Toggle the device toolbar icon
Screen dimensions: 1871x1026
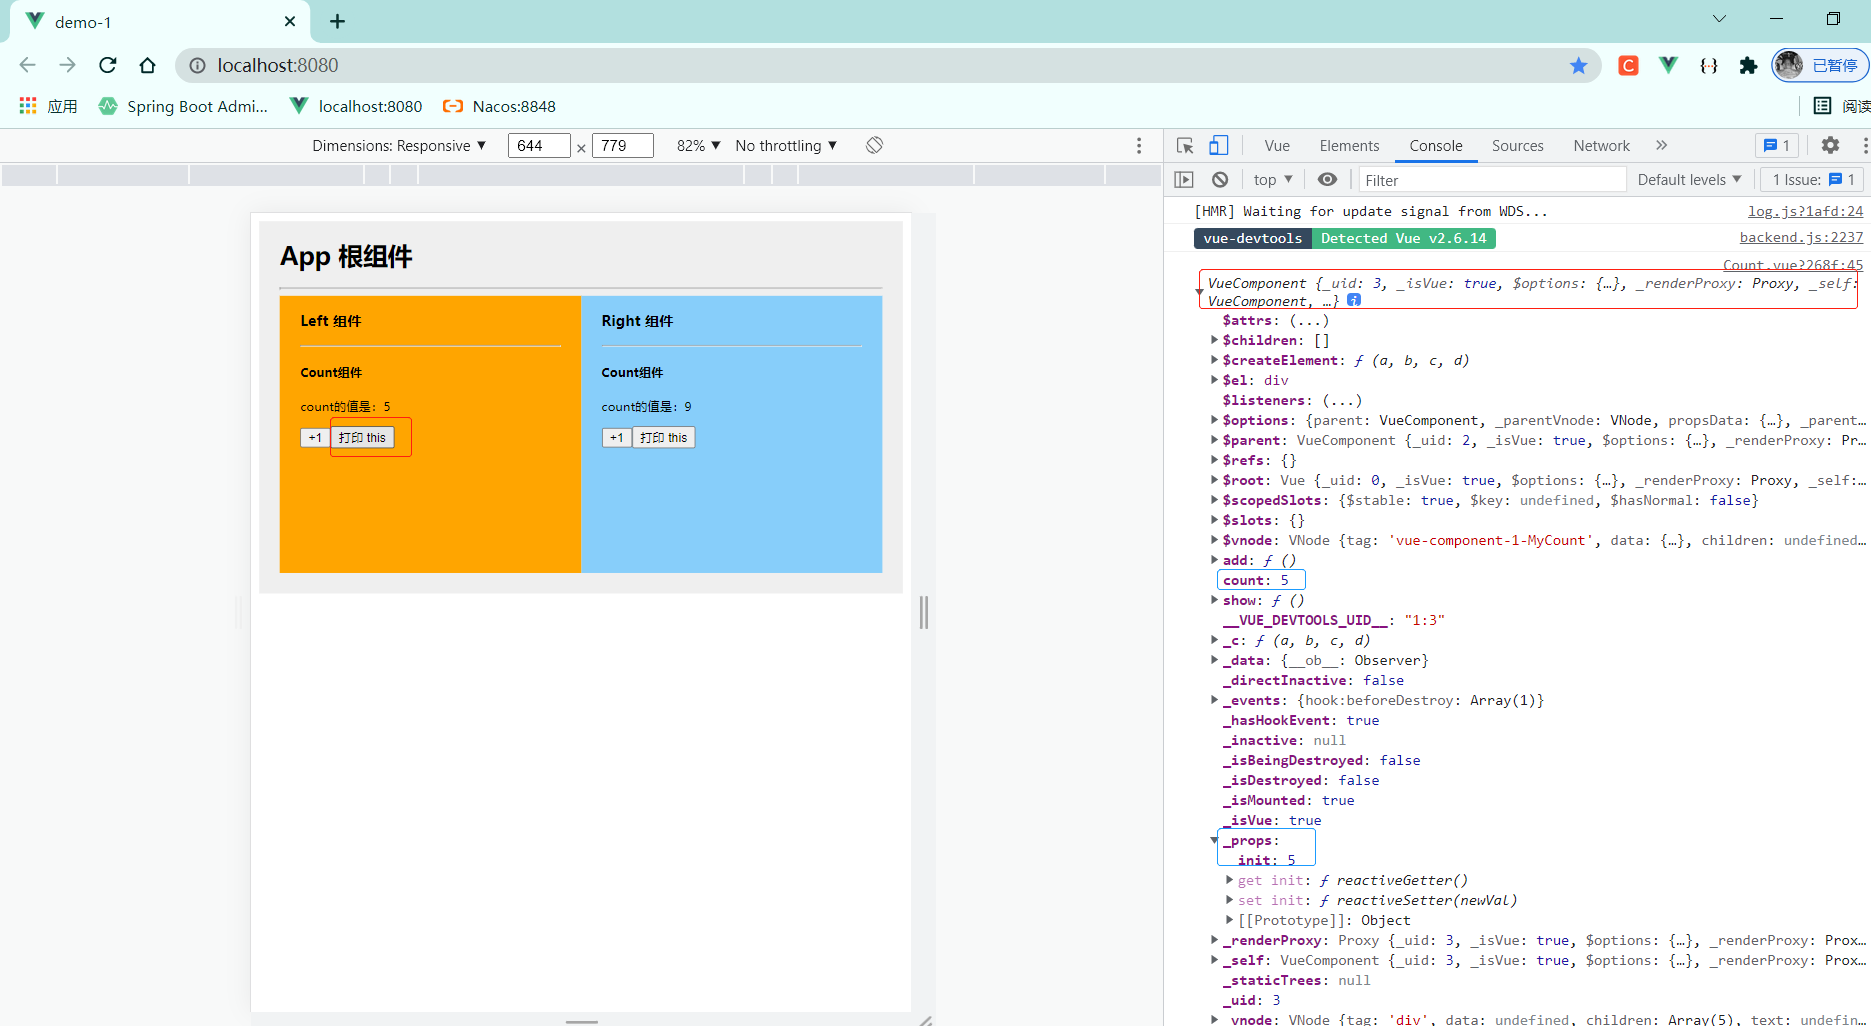pos(1218,146)
